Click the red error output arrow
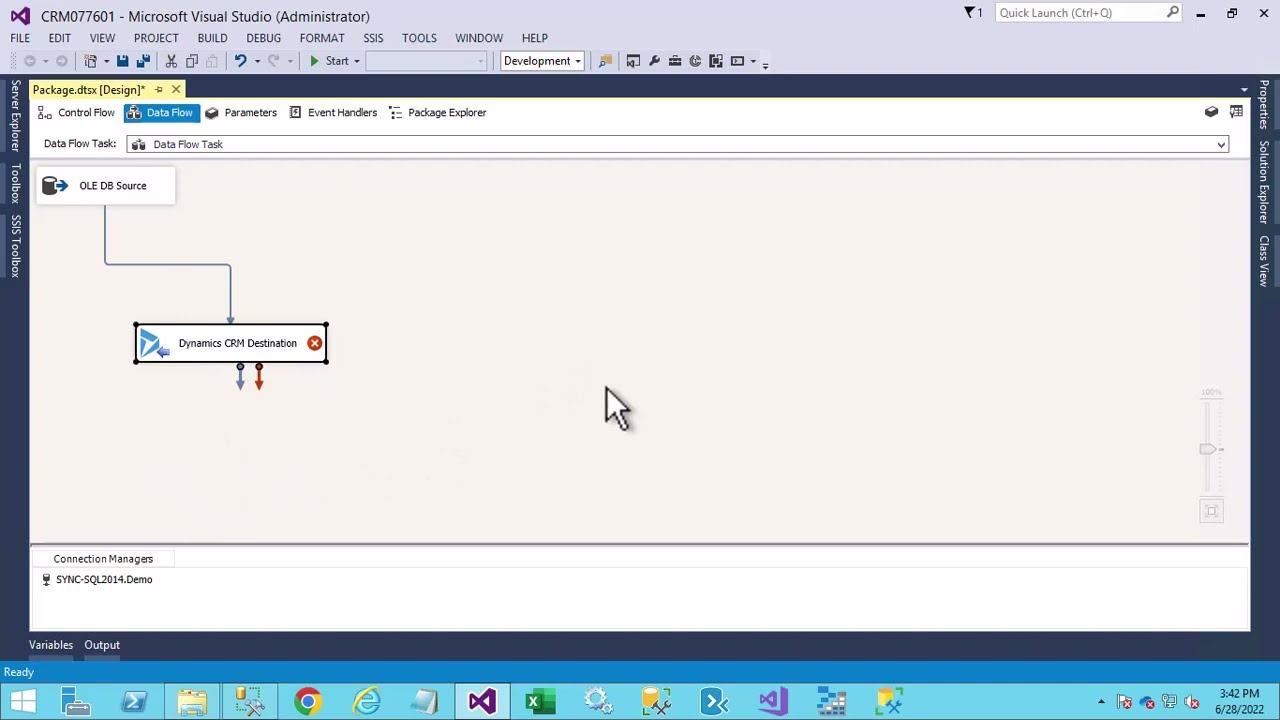 click(x=259, y=376)
